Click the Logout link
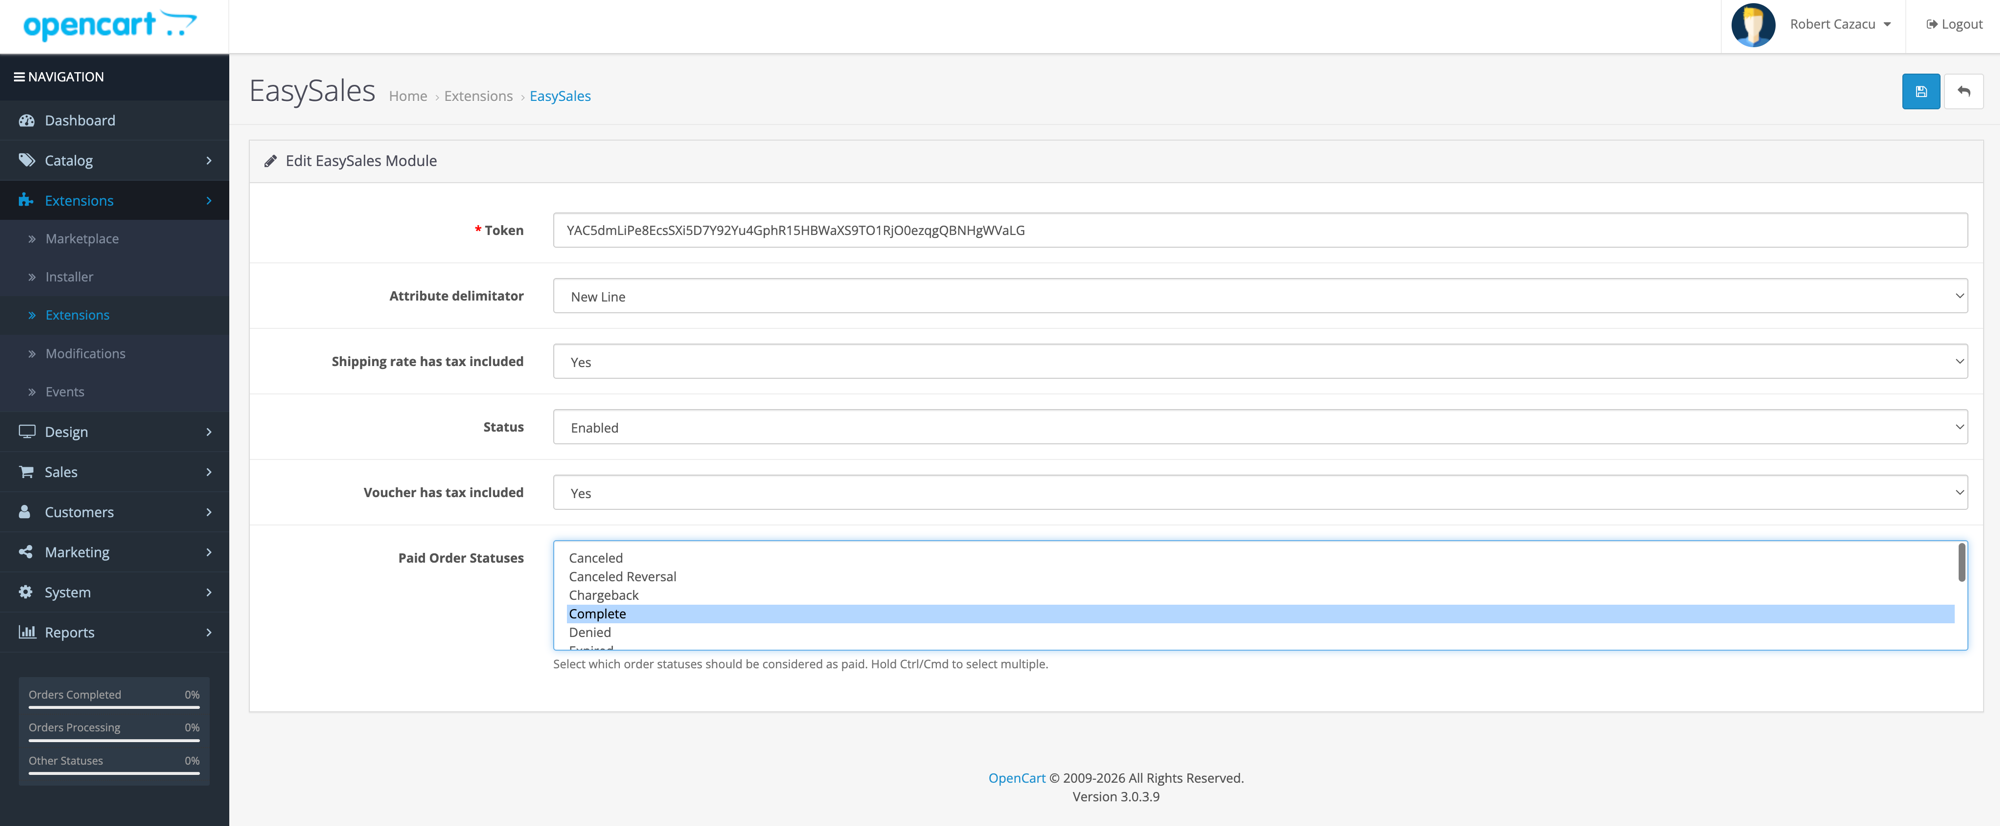This screenshot has width=2000, height=826. click(1954, 24)
